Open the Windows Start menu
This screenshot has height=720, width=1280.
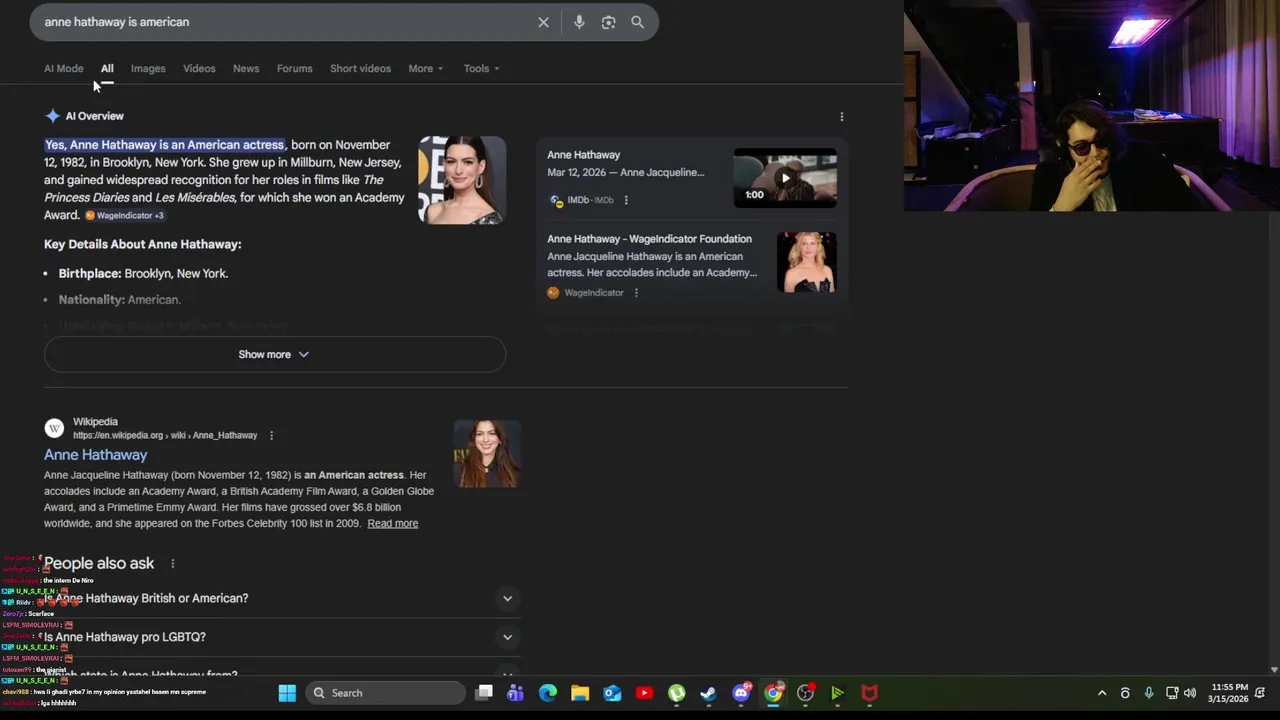287,693
